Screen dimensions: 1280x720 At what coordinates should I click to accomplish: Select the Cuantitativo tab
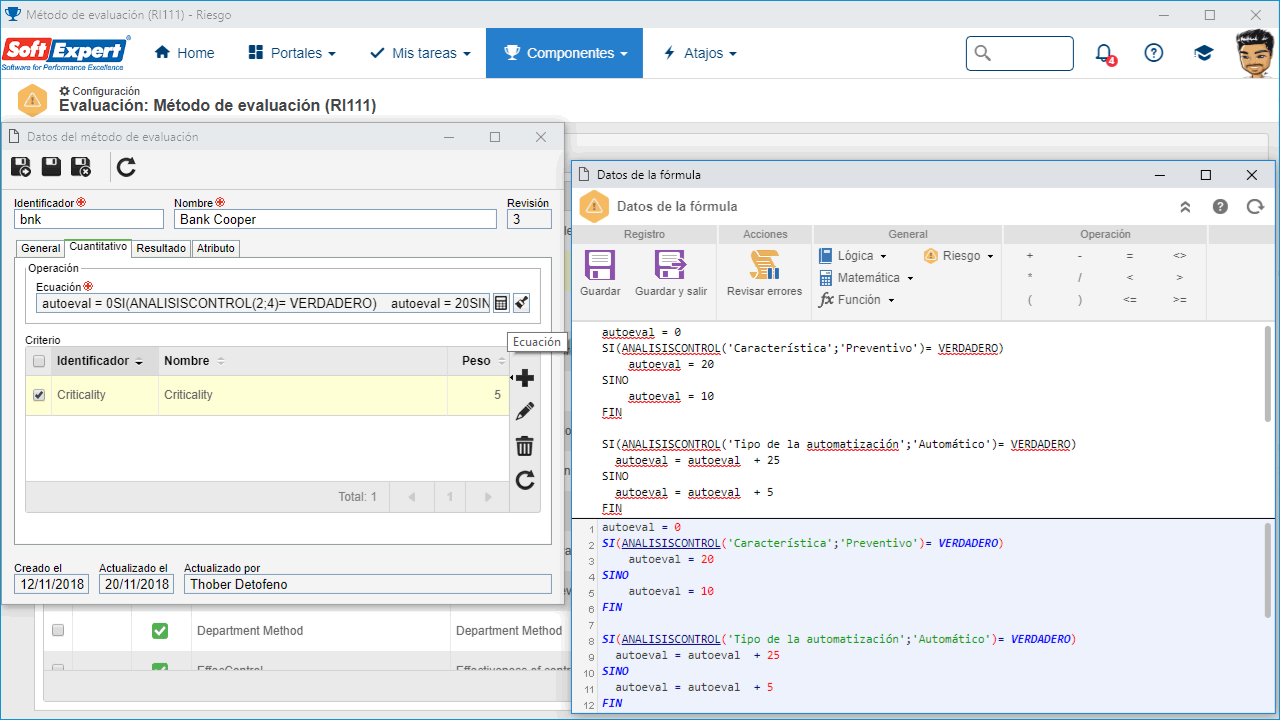click(x=98, y=246)
